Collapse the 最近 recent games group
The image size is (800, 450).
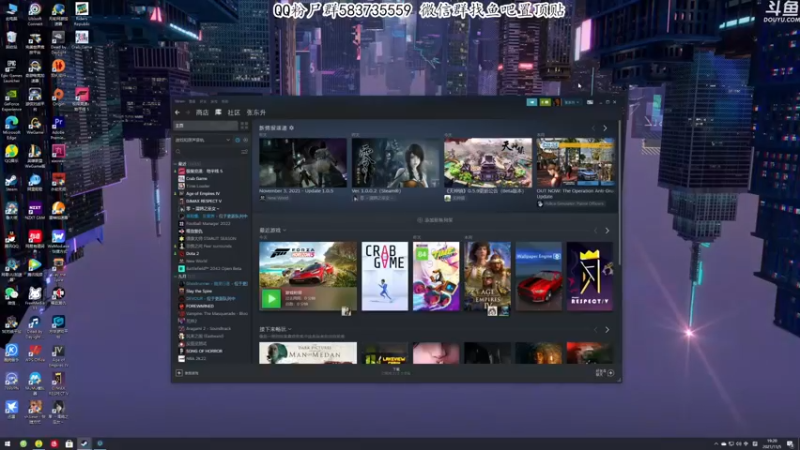pos(176,164)
